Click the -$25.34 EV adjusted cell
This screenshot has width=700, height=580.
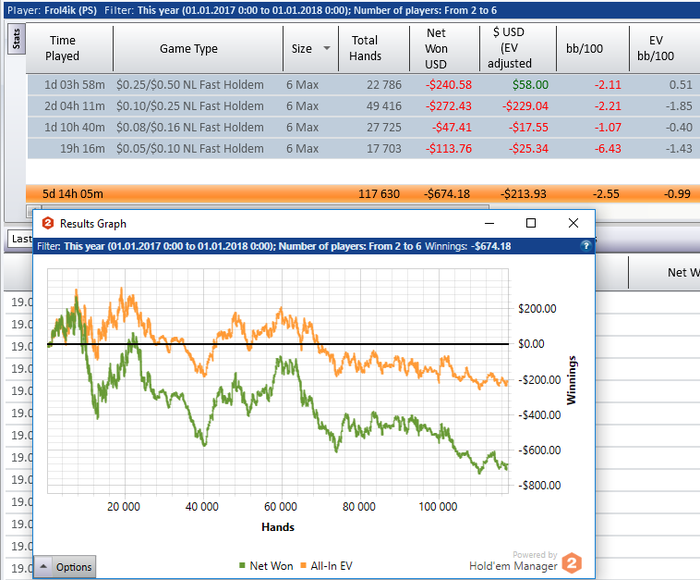[x=528, y=149]
